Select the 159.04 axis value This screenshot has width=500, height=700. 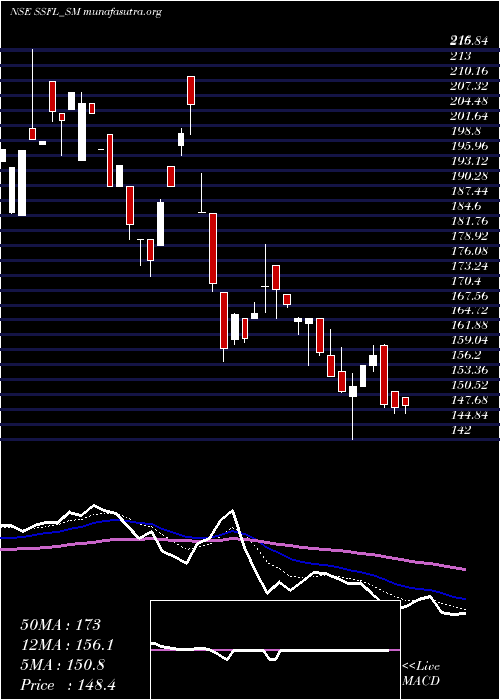(469, 340)
